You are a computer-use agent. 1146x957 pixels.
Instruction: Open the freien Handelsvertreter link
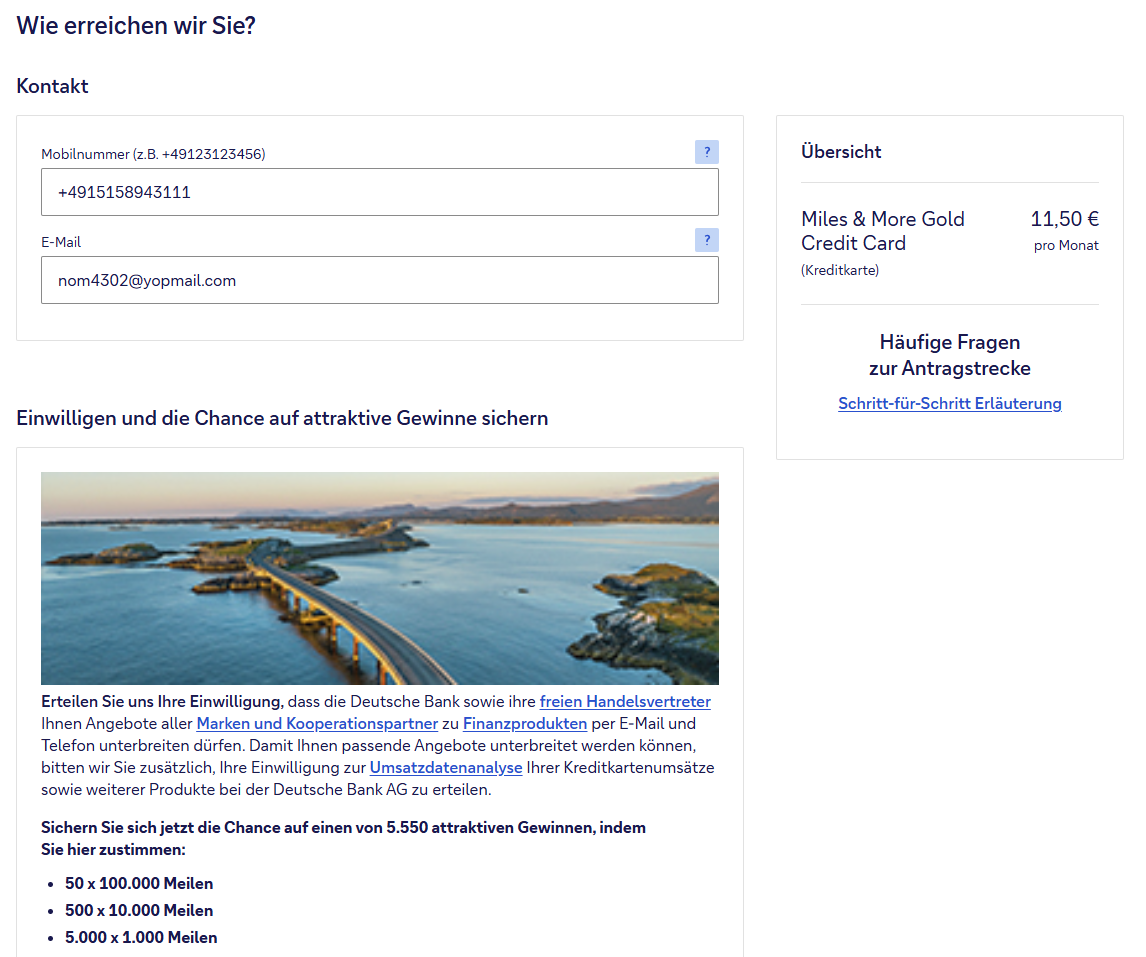pos(625,702)
